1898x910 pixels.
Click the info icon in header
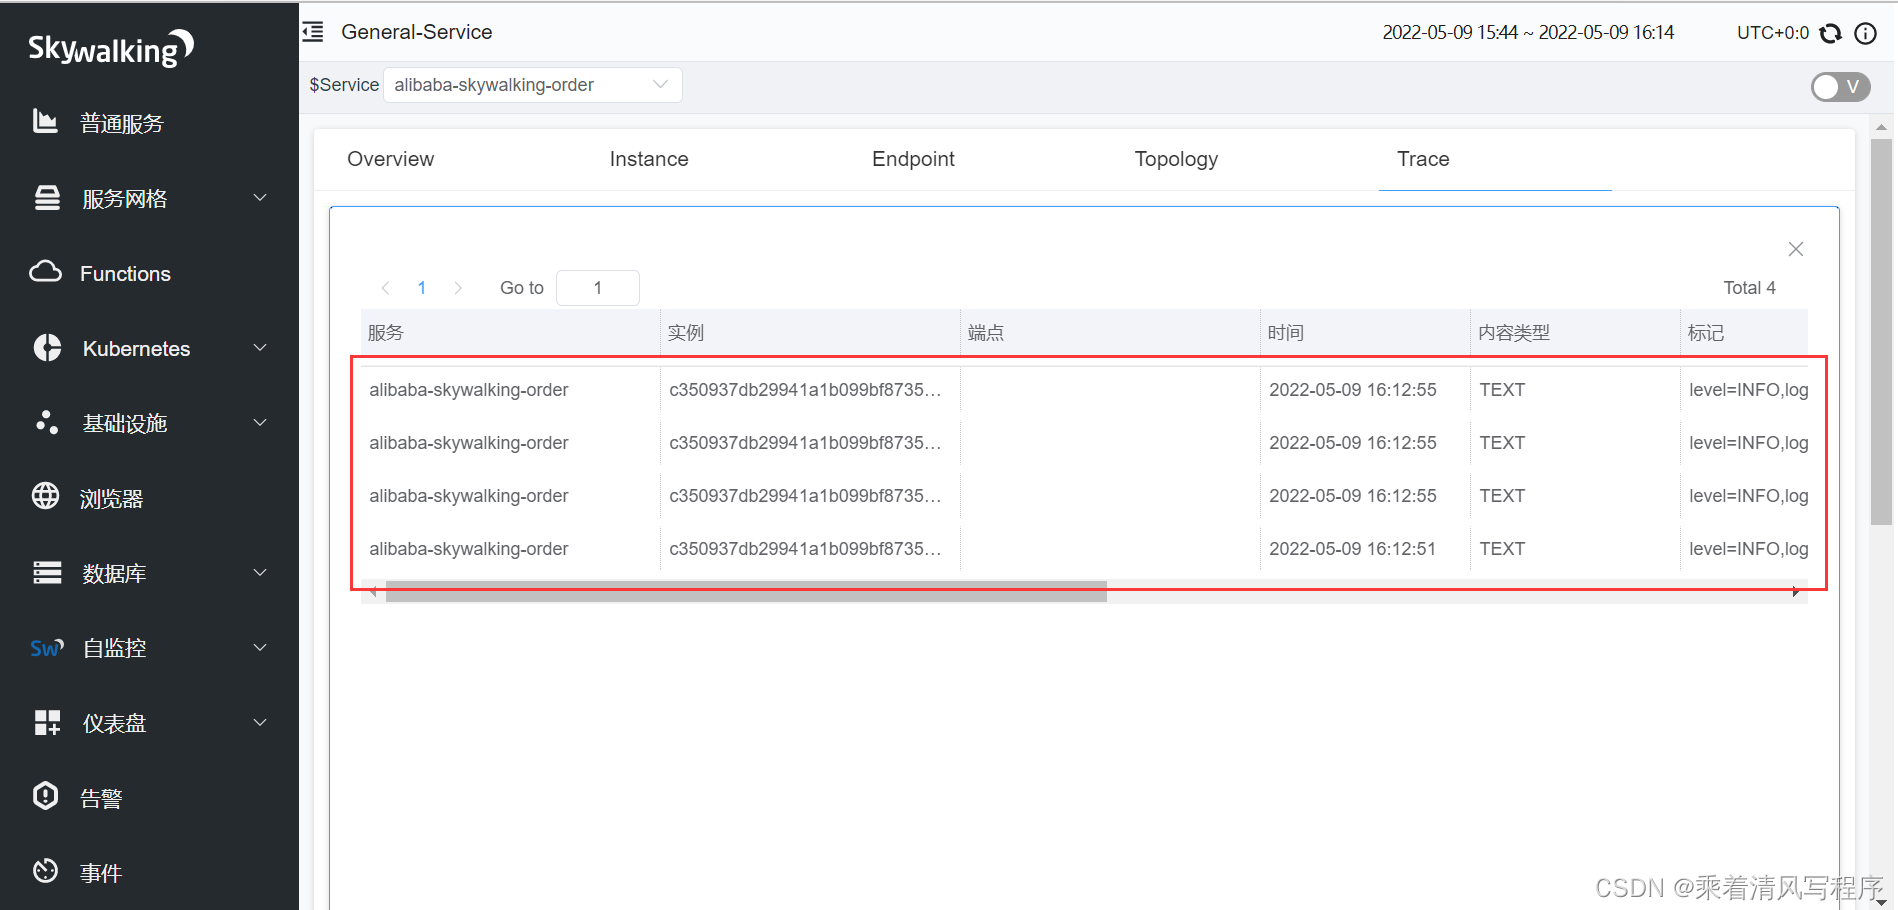coord(1865,33)
